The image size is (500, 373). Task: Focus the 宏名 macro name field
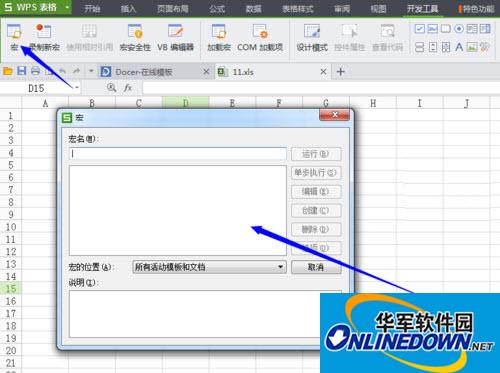(x=178, y=154)
